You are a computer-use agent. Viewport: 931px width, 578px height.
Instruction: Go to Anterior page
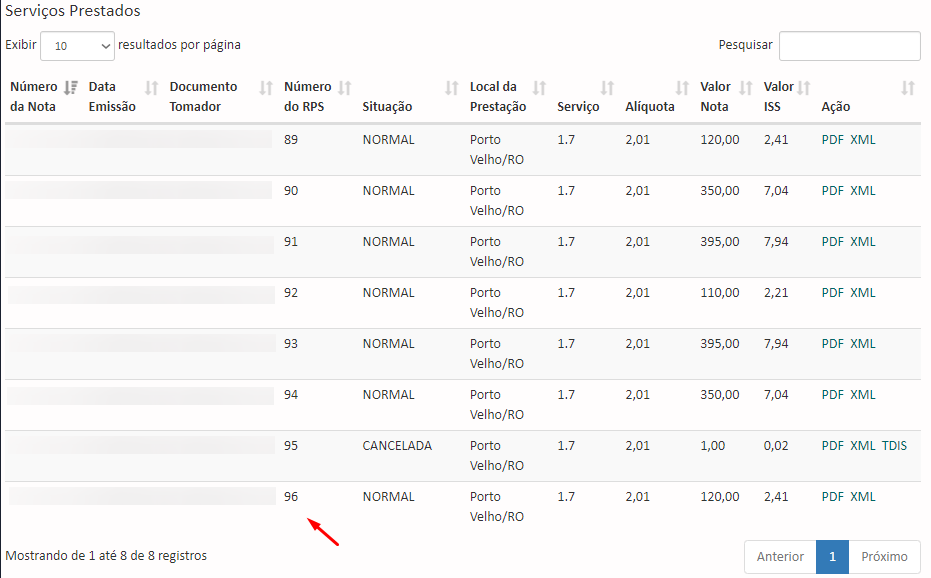pyautogui.click(x=780, y=557)
